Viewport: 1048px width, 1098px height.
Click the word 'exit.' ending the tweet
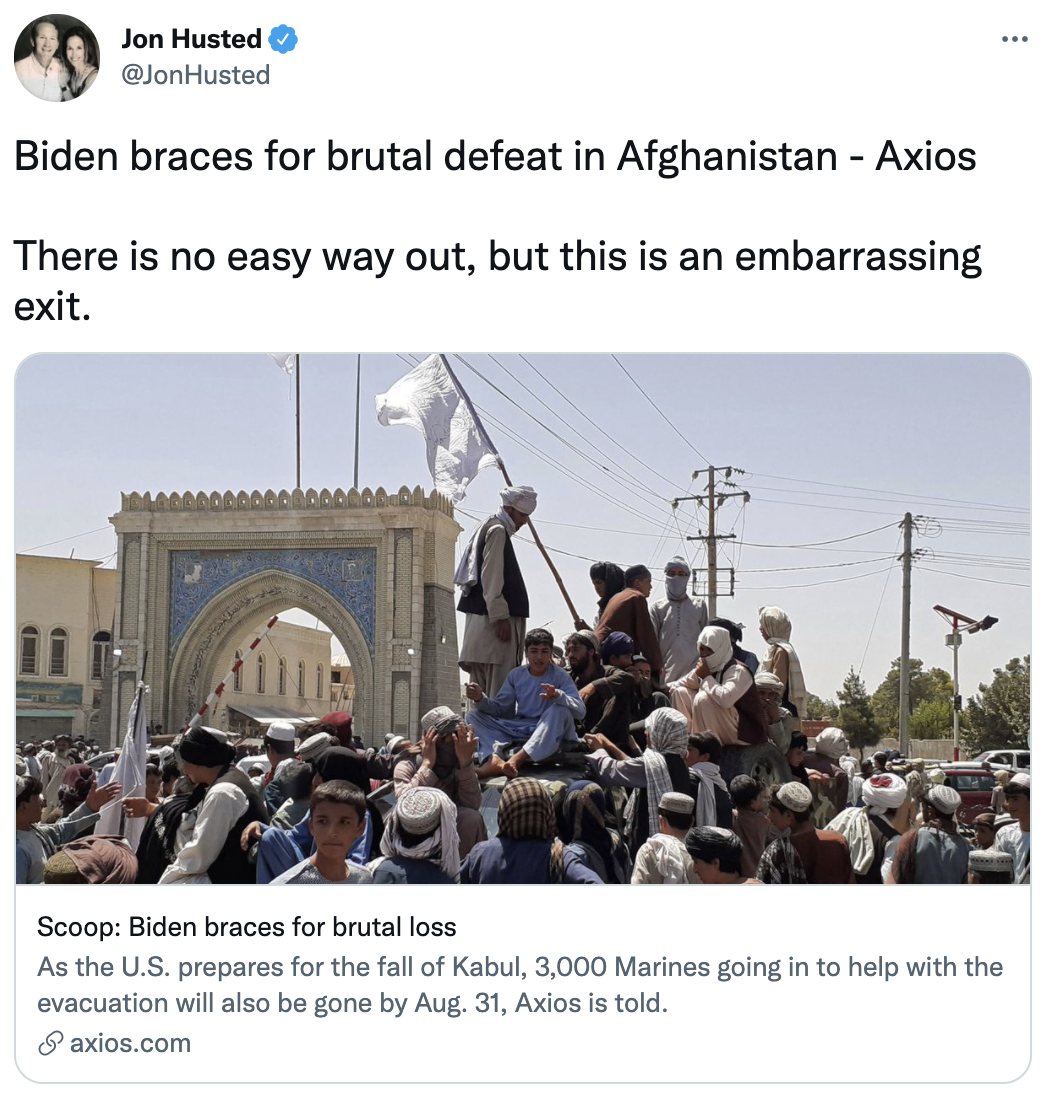53,306
